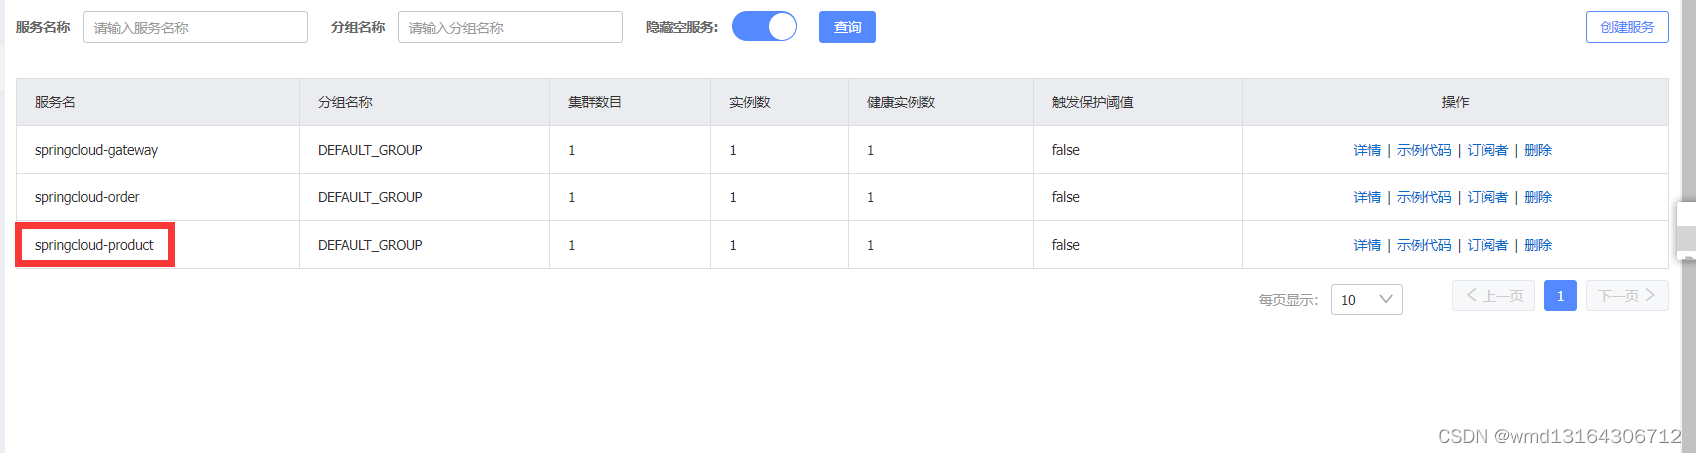Open 订阅者 for springcloud-product
The width and height of the screenshot is (1696, 453).
(x=1487, y=245)
